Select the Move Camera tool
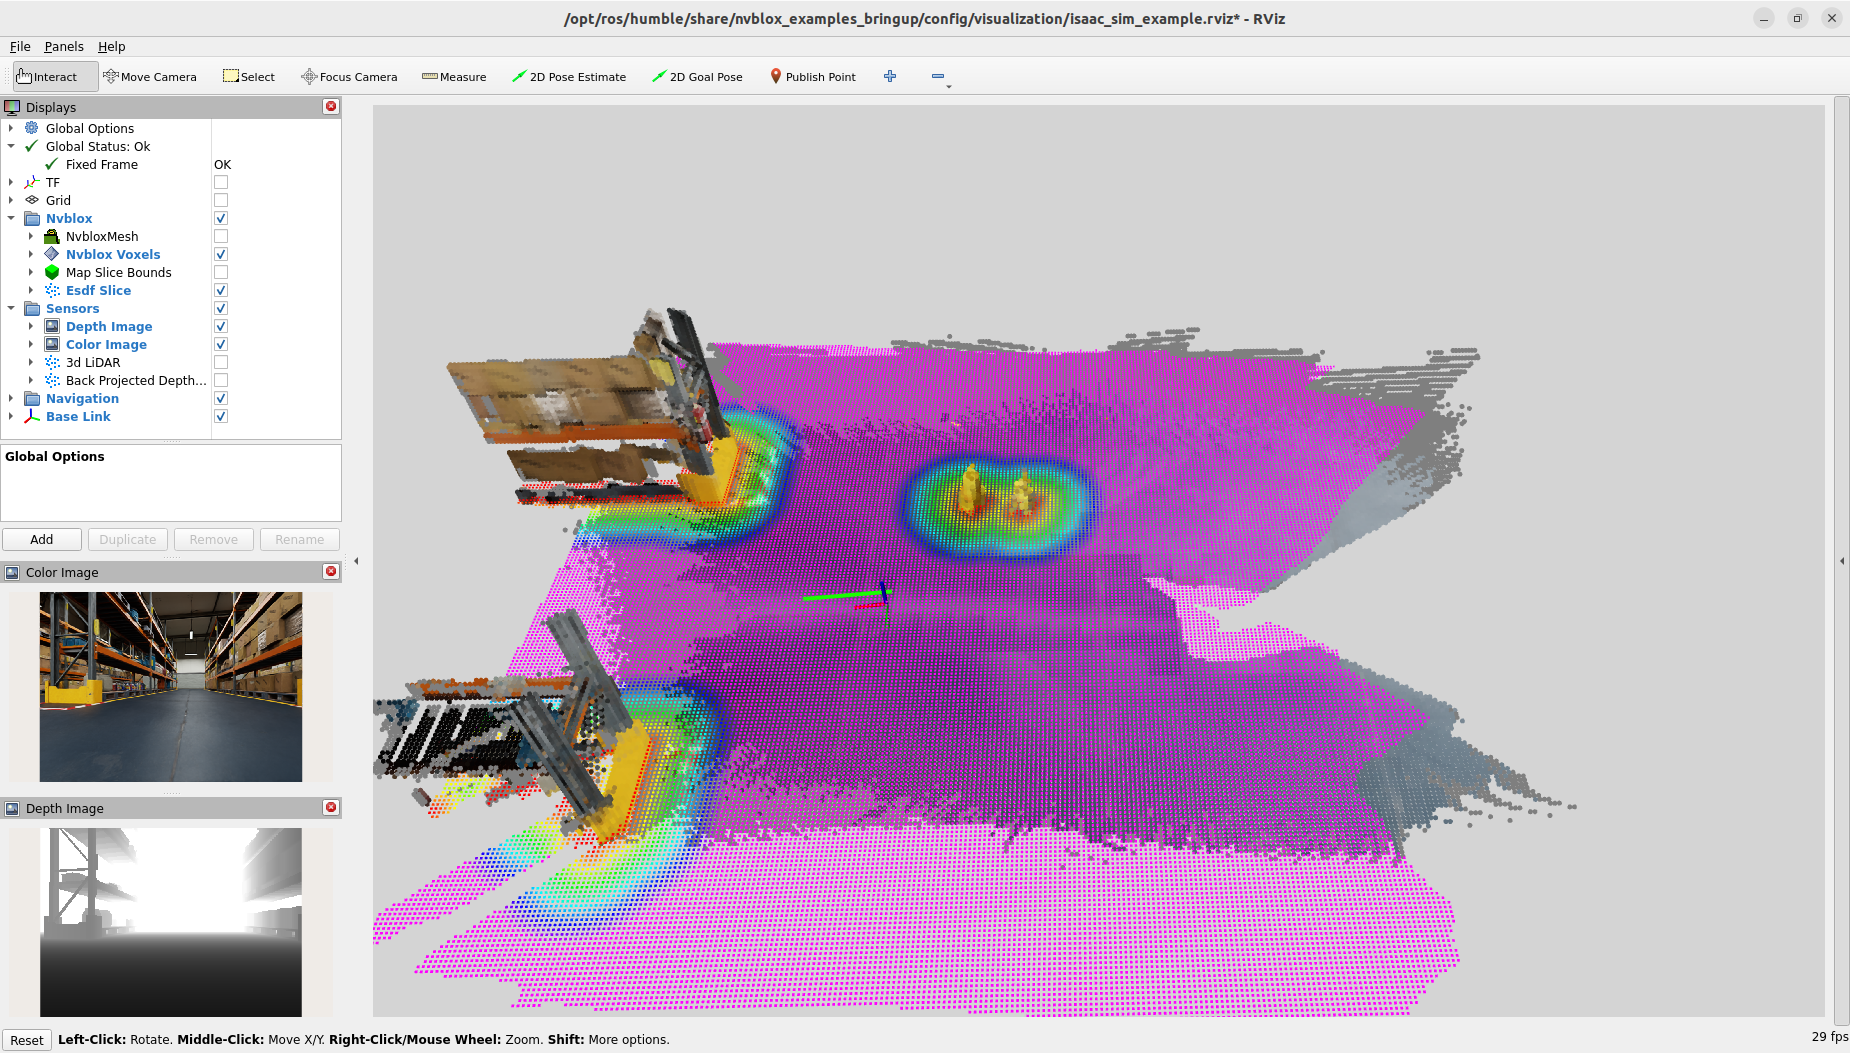 click(x=150, y=77)
